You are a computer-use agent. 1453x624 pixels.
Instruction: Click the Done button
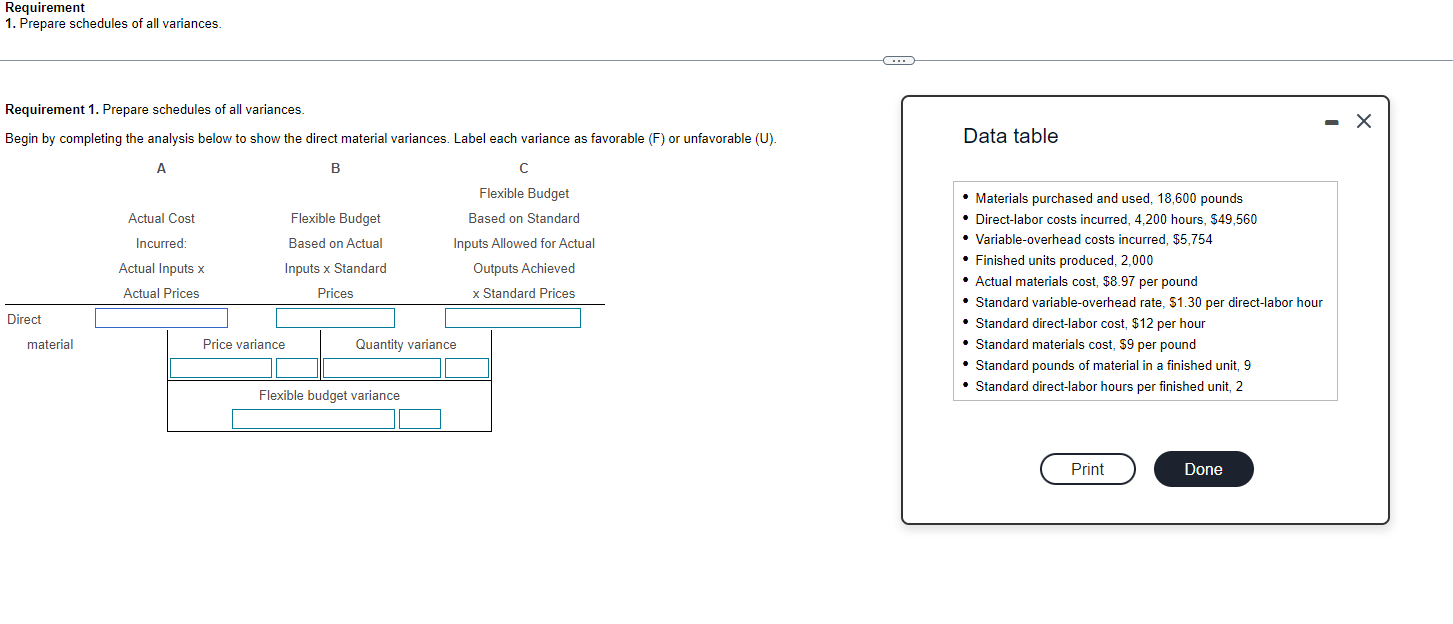[1203, 469]
